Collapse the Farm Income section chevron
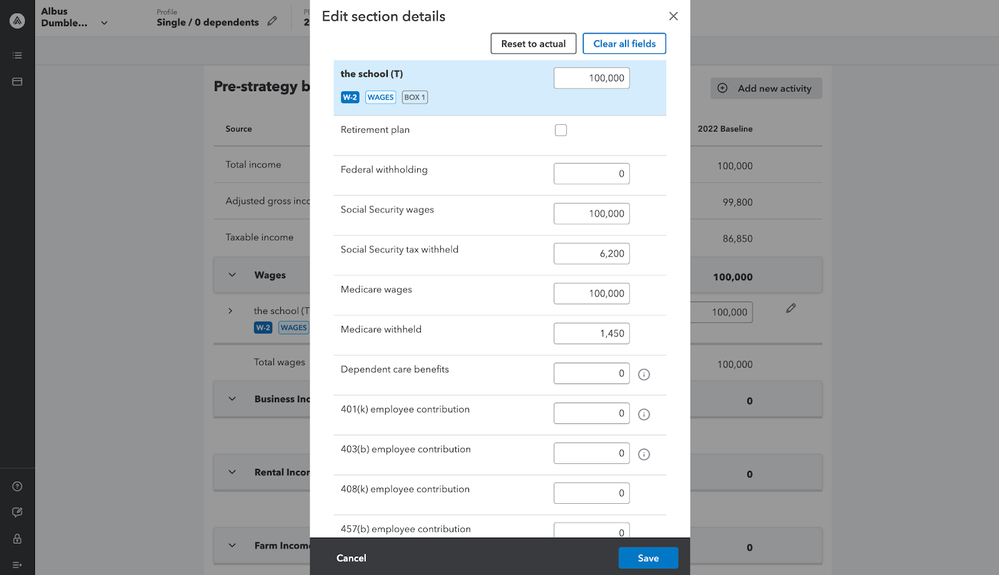999x575 pixels. tap(232, 546)
